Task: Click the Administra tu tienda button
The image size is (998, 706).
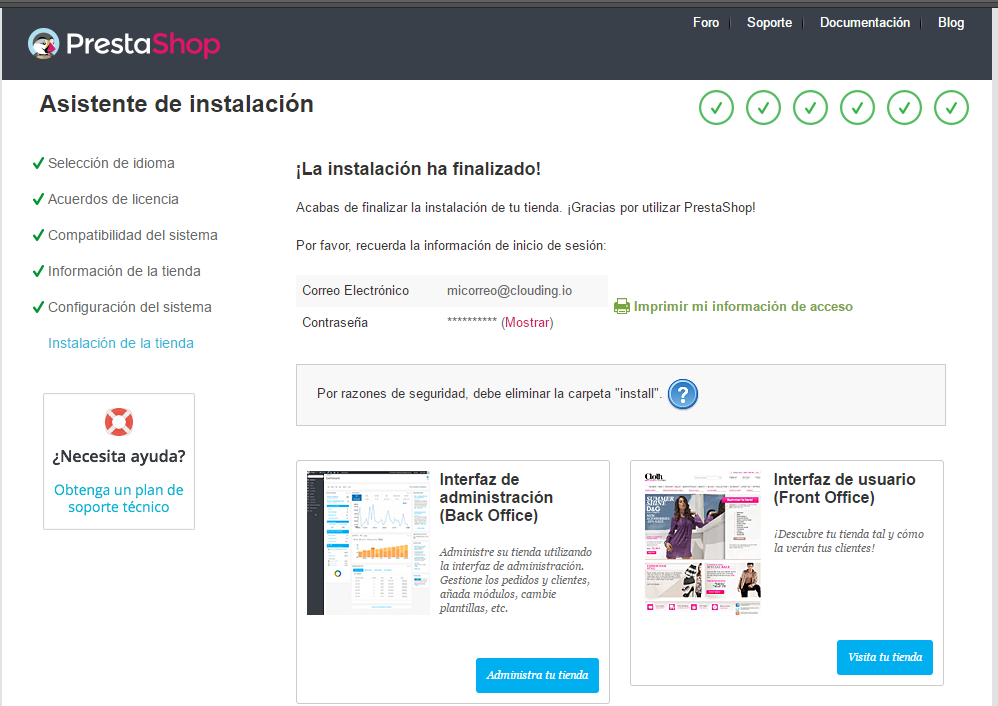Action: 537,675
